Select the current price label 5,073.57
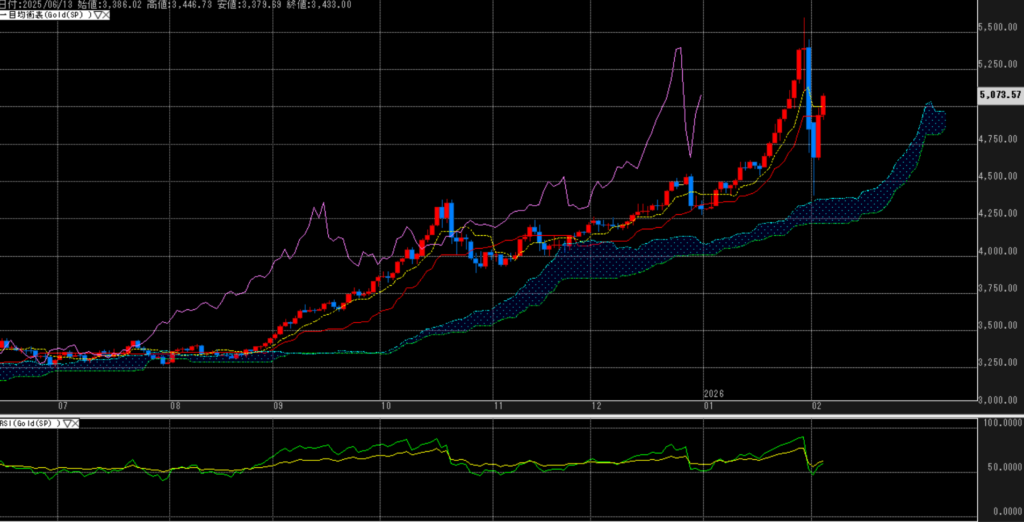 click(1000, 95)
